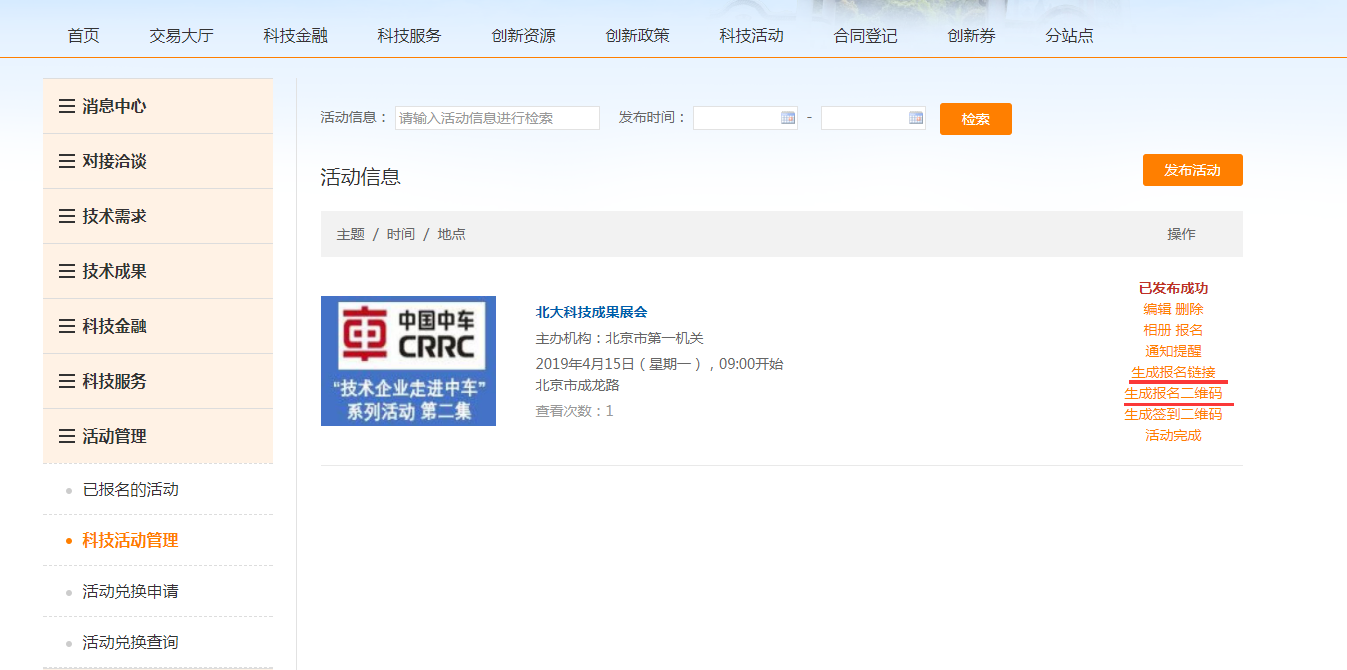The width and height of the screenshot is (1347, 670).
Task: Open 报名 list for the activity
Action: click(x=1189, y=330)
